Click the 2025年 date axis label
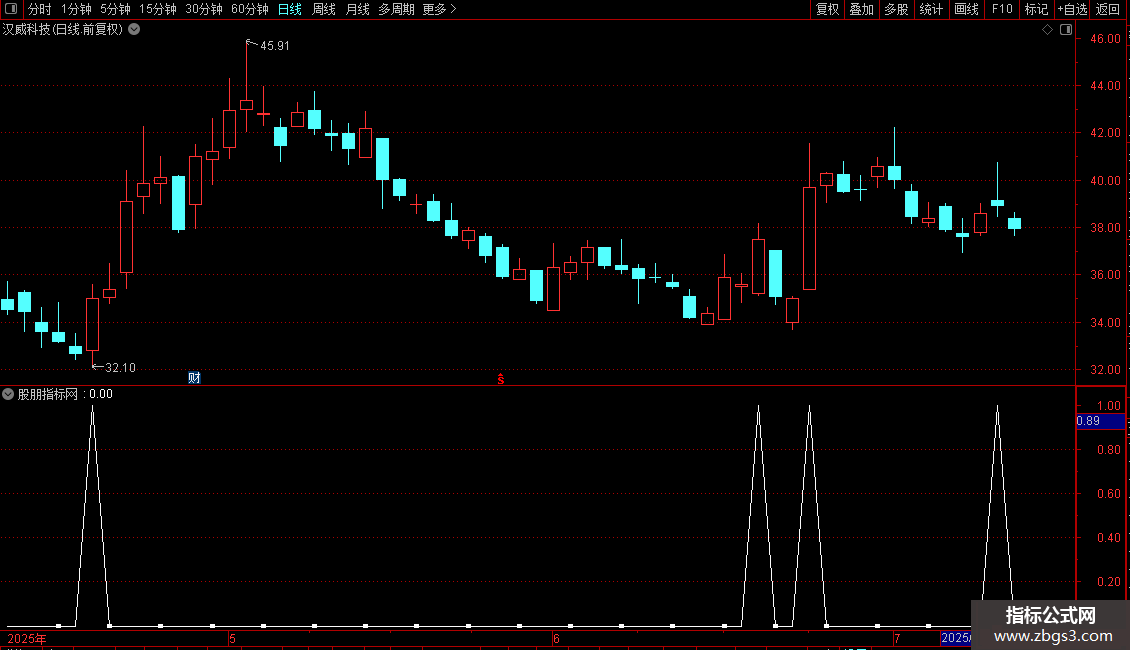 pos(27,638)
